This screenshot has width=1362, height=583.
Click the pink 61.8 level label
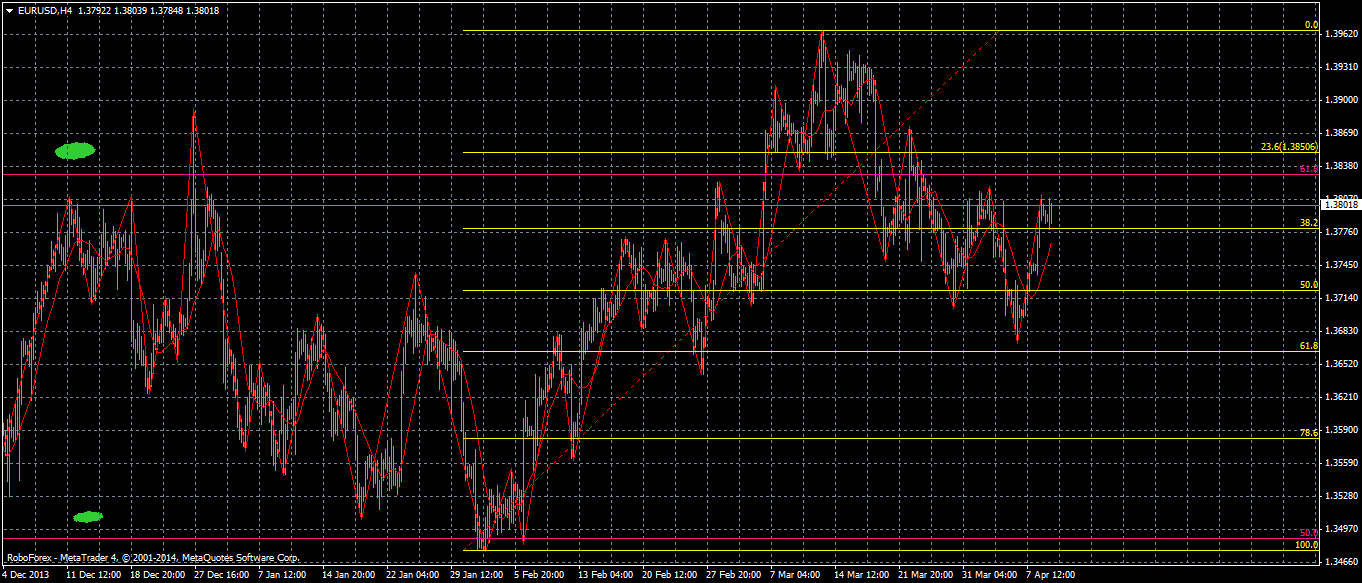click(1309, 169)
